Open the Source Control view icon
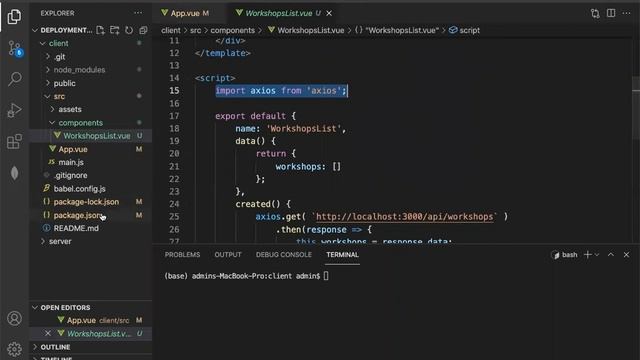 tap(15, 49)
